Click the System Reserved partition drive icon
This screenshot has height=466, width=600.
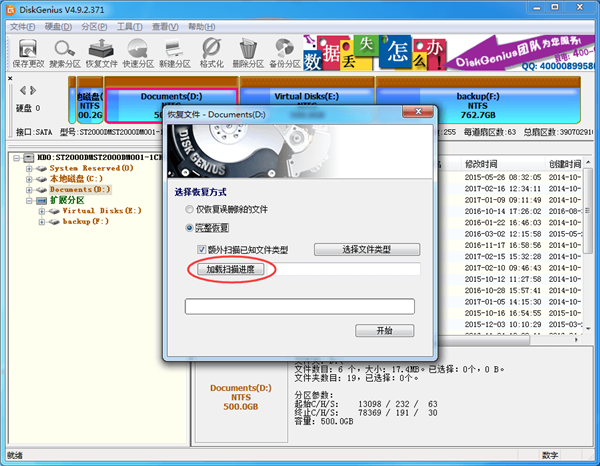pyautogui.click(x=42, y=168)
